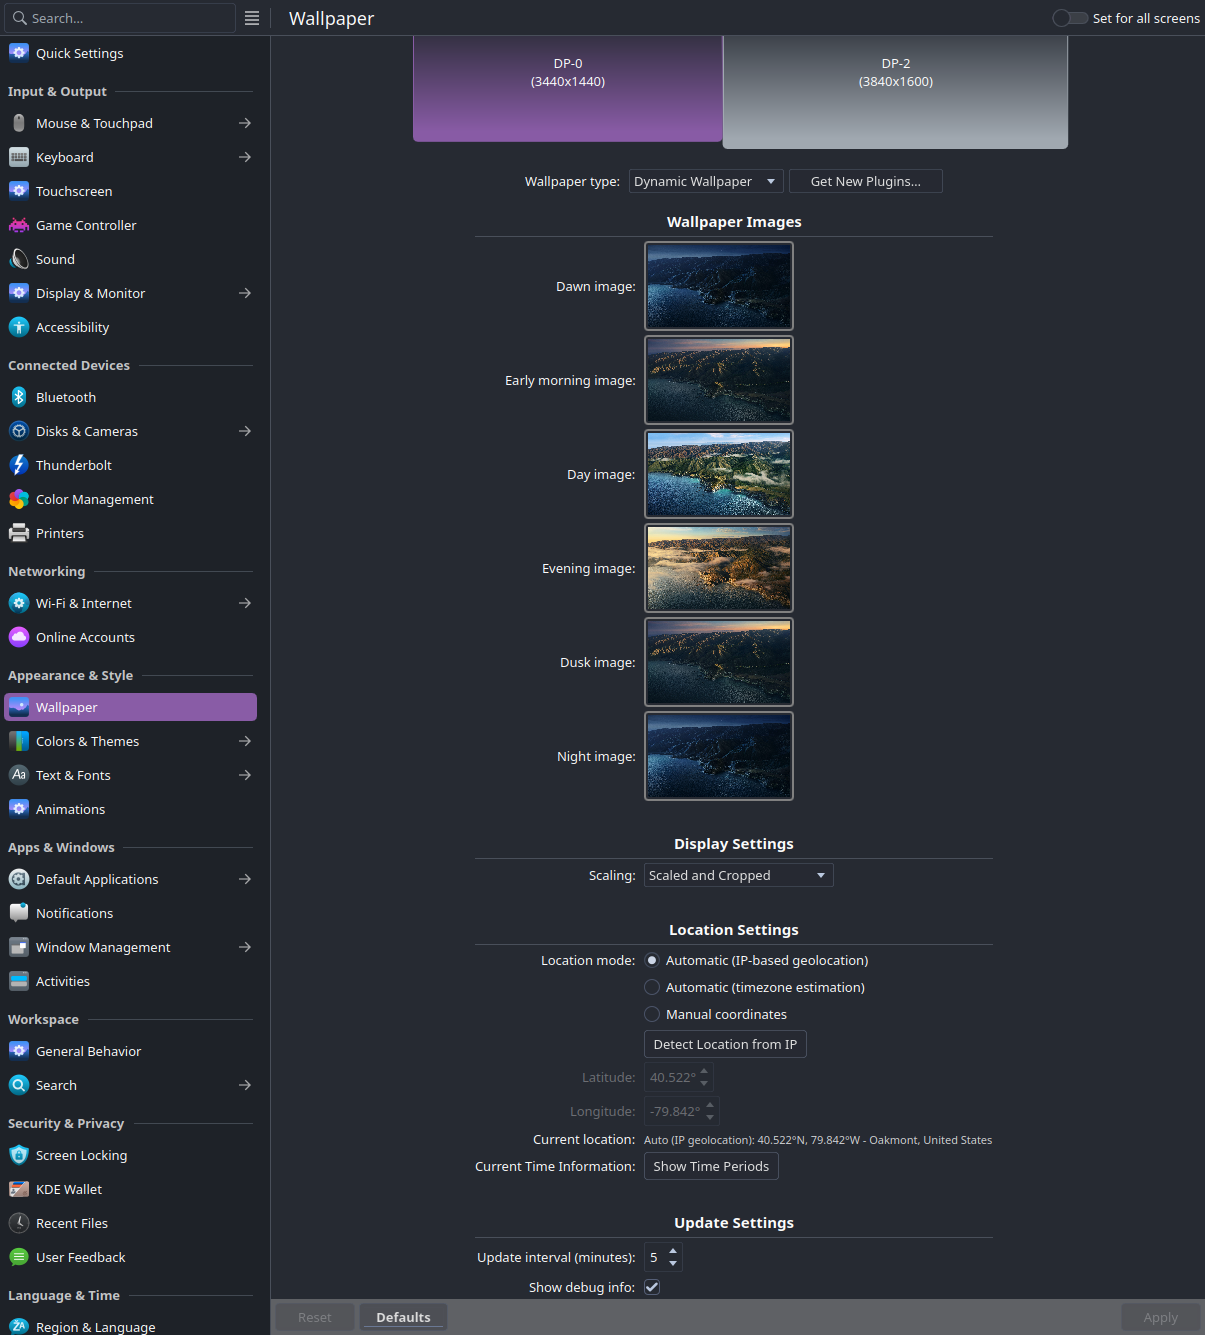Click Show Time Periods button
Image resolution: width=1205 pixels, height=1335 pixels.
711,1166
